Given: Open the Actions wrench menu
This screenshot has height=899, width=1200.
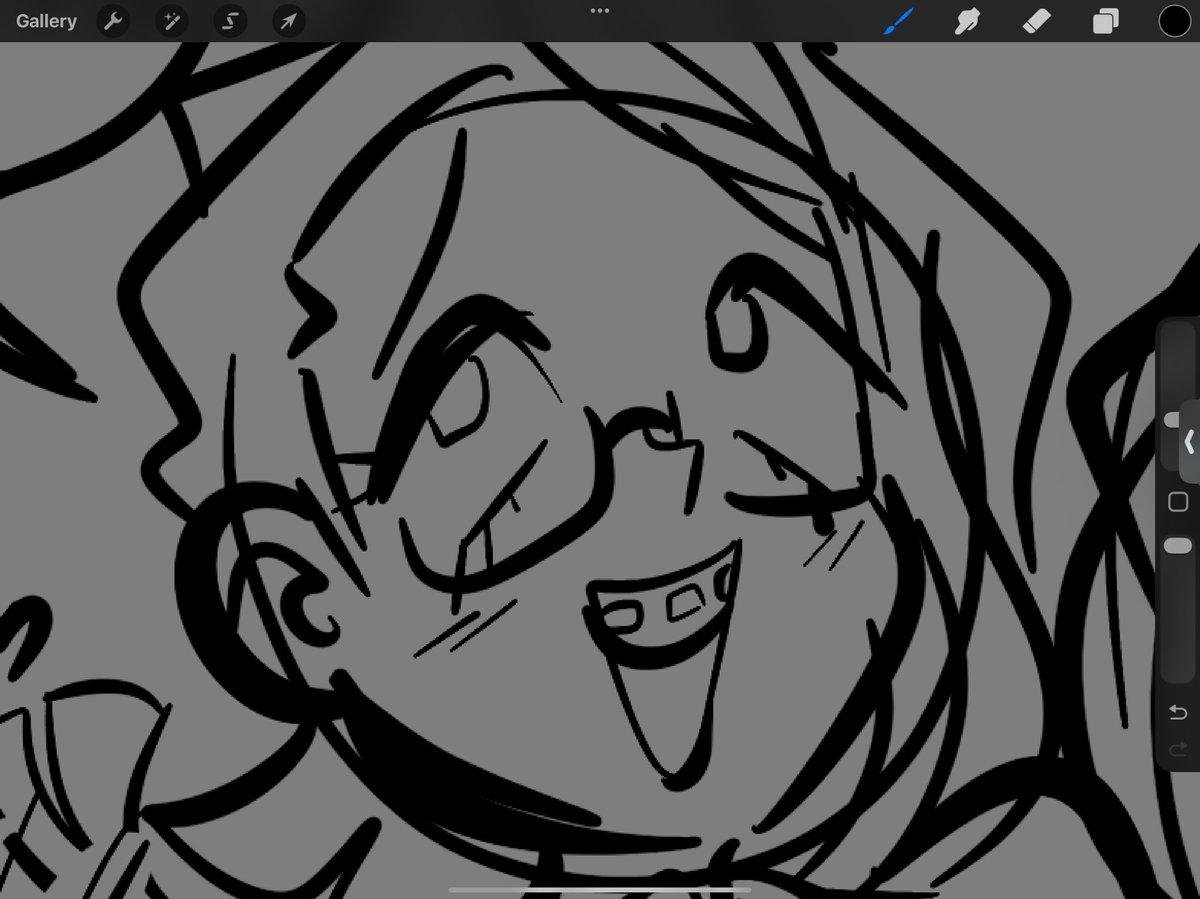Looking at the screenshot, I should pyautogui.click(x=113, y=21).
